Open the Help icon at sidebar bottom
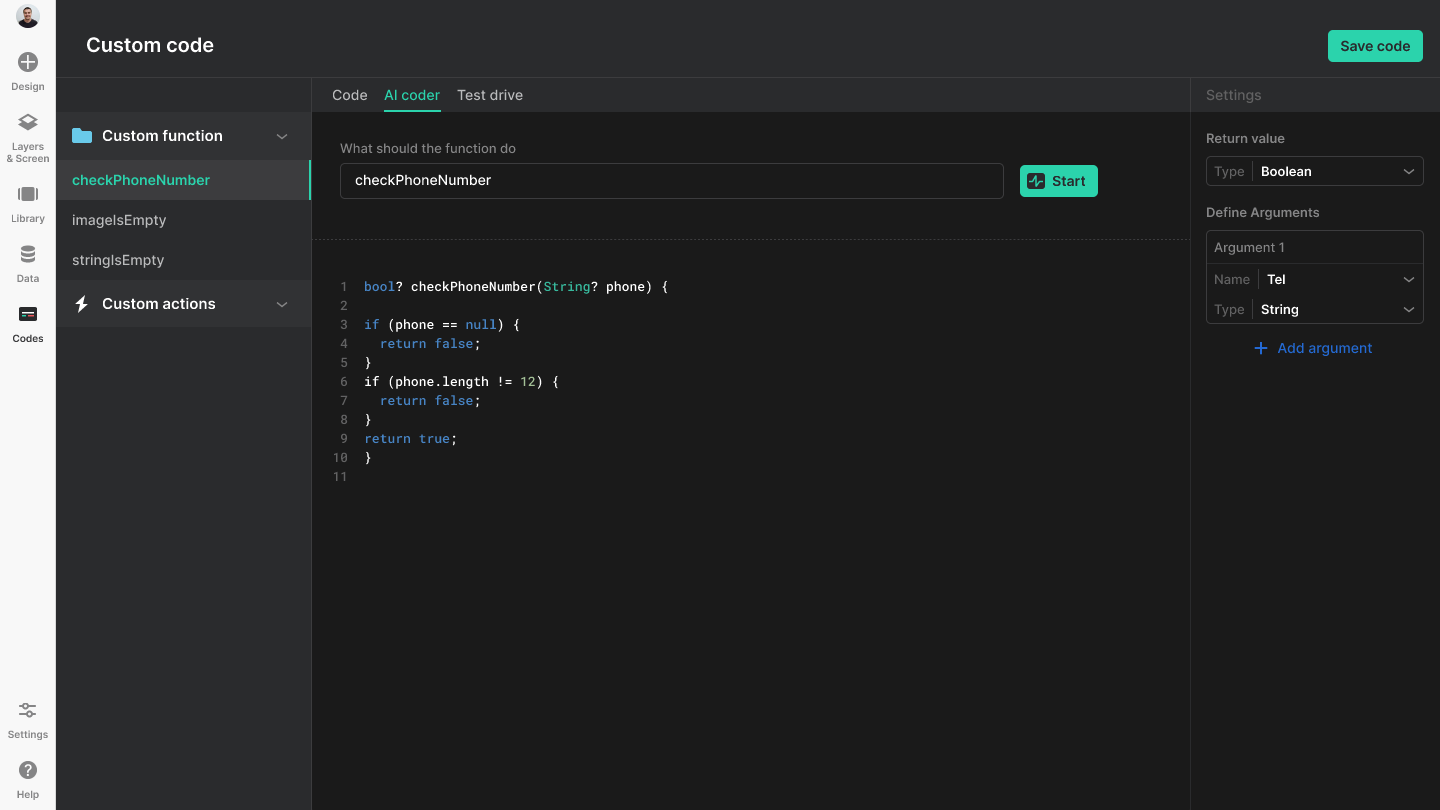The width and height of the screenshot is (1440, 810). click(x=27, y=771)
